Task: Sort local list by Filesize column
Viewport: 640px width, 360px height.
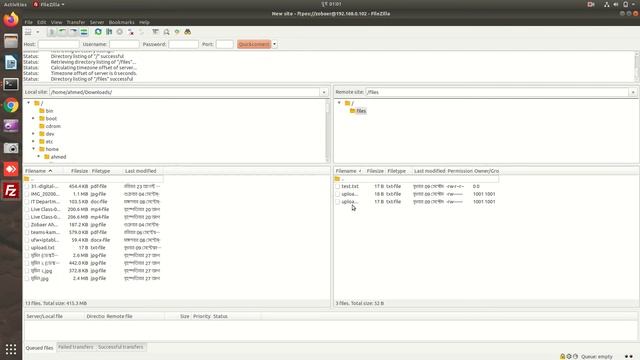Action: [79, 171]
